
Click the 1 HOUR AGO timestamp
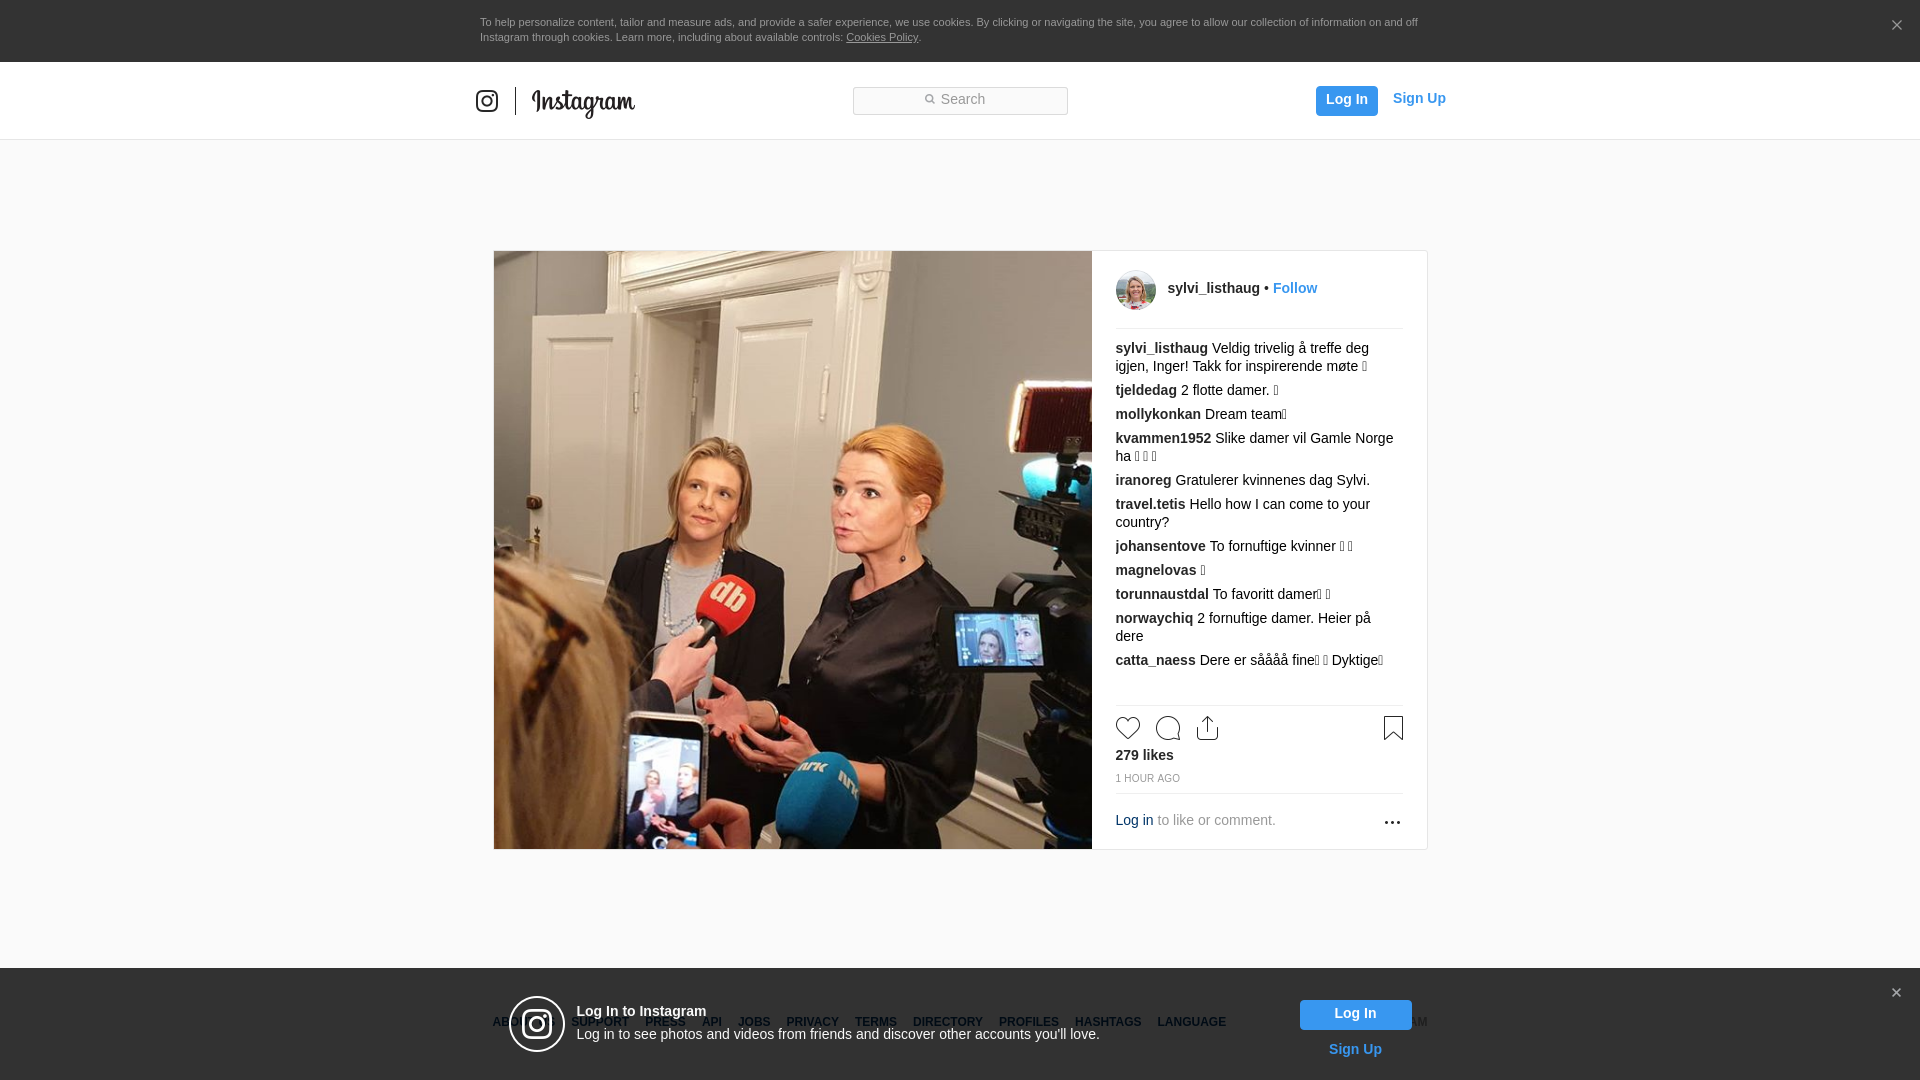(x=1147, y=778)
